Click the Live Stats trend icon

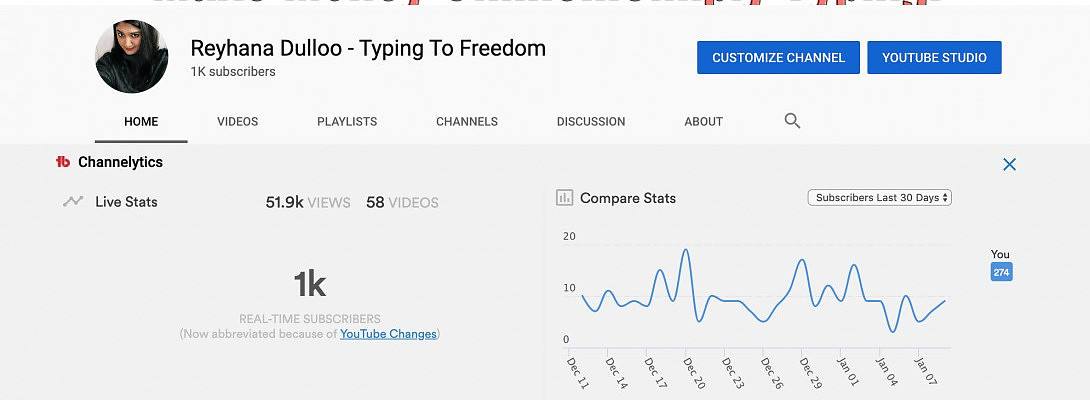tap(73, 201)
